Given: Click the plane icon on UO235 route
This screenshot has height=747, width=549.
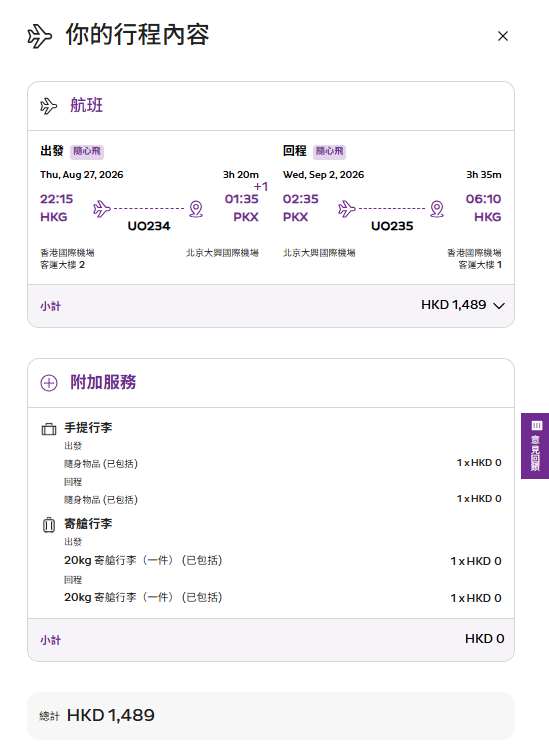Looking at the screenshot, I should 347,209.
